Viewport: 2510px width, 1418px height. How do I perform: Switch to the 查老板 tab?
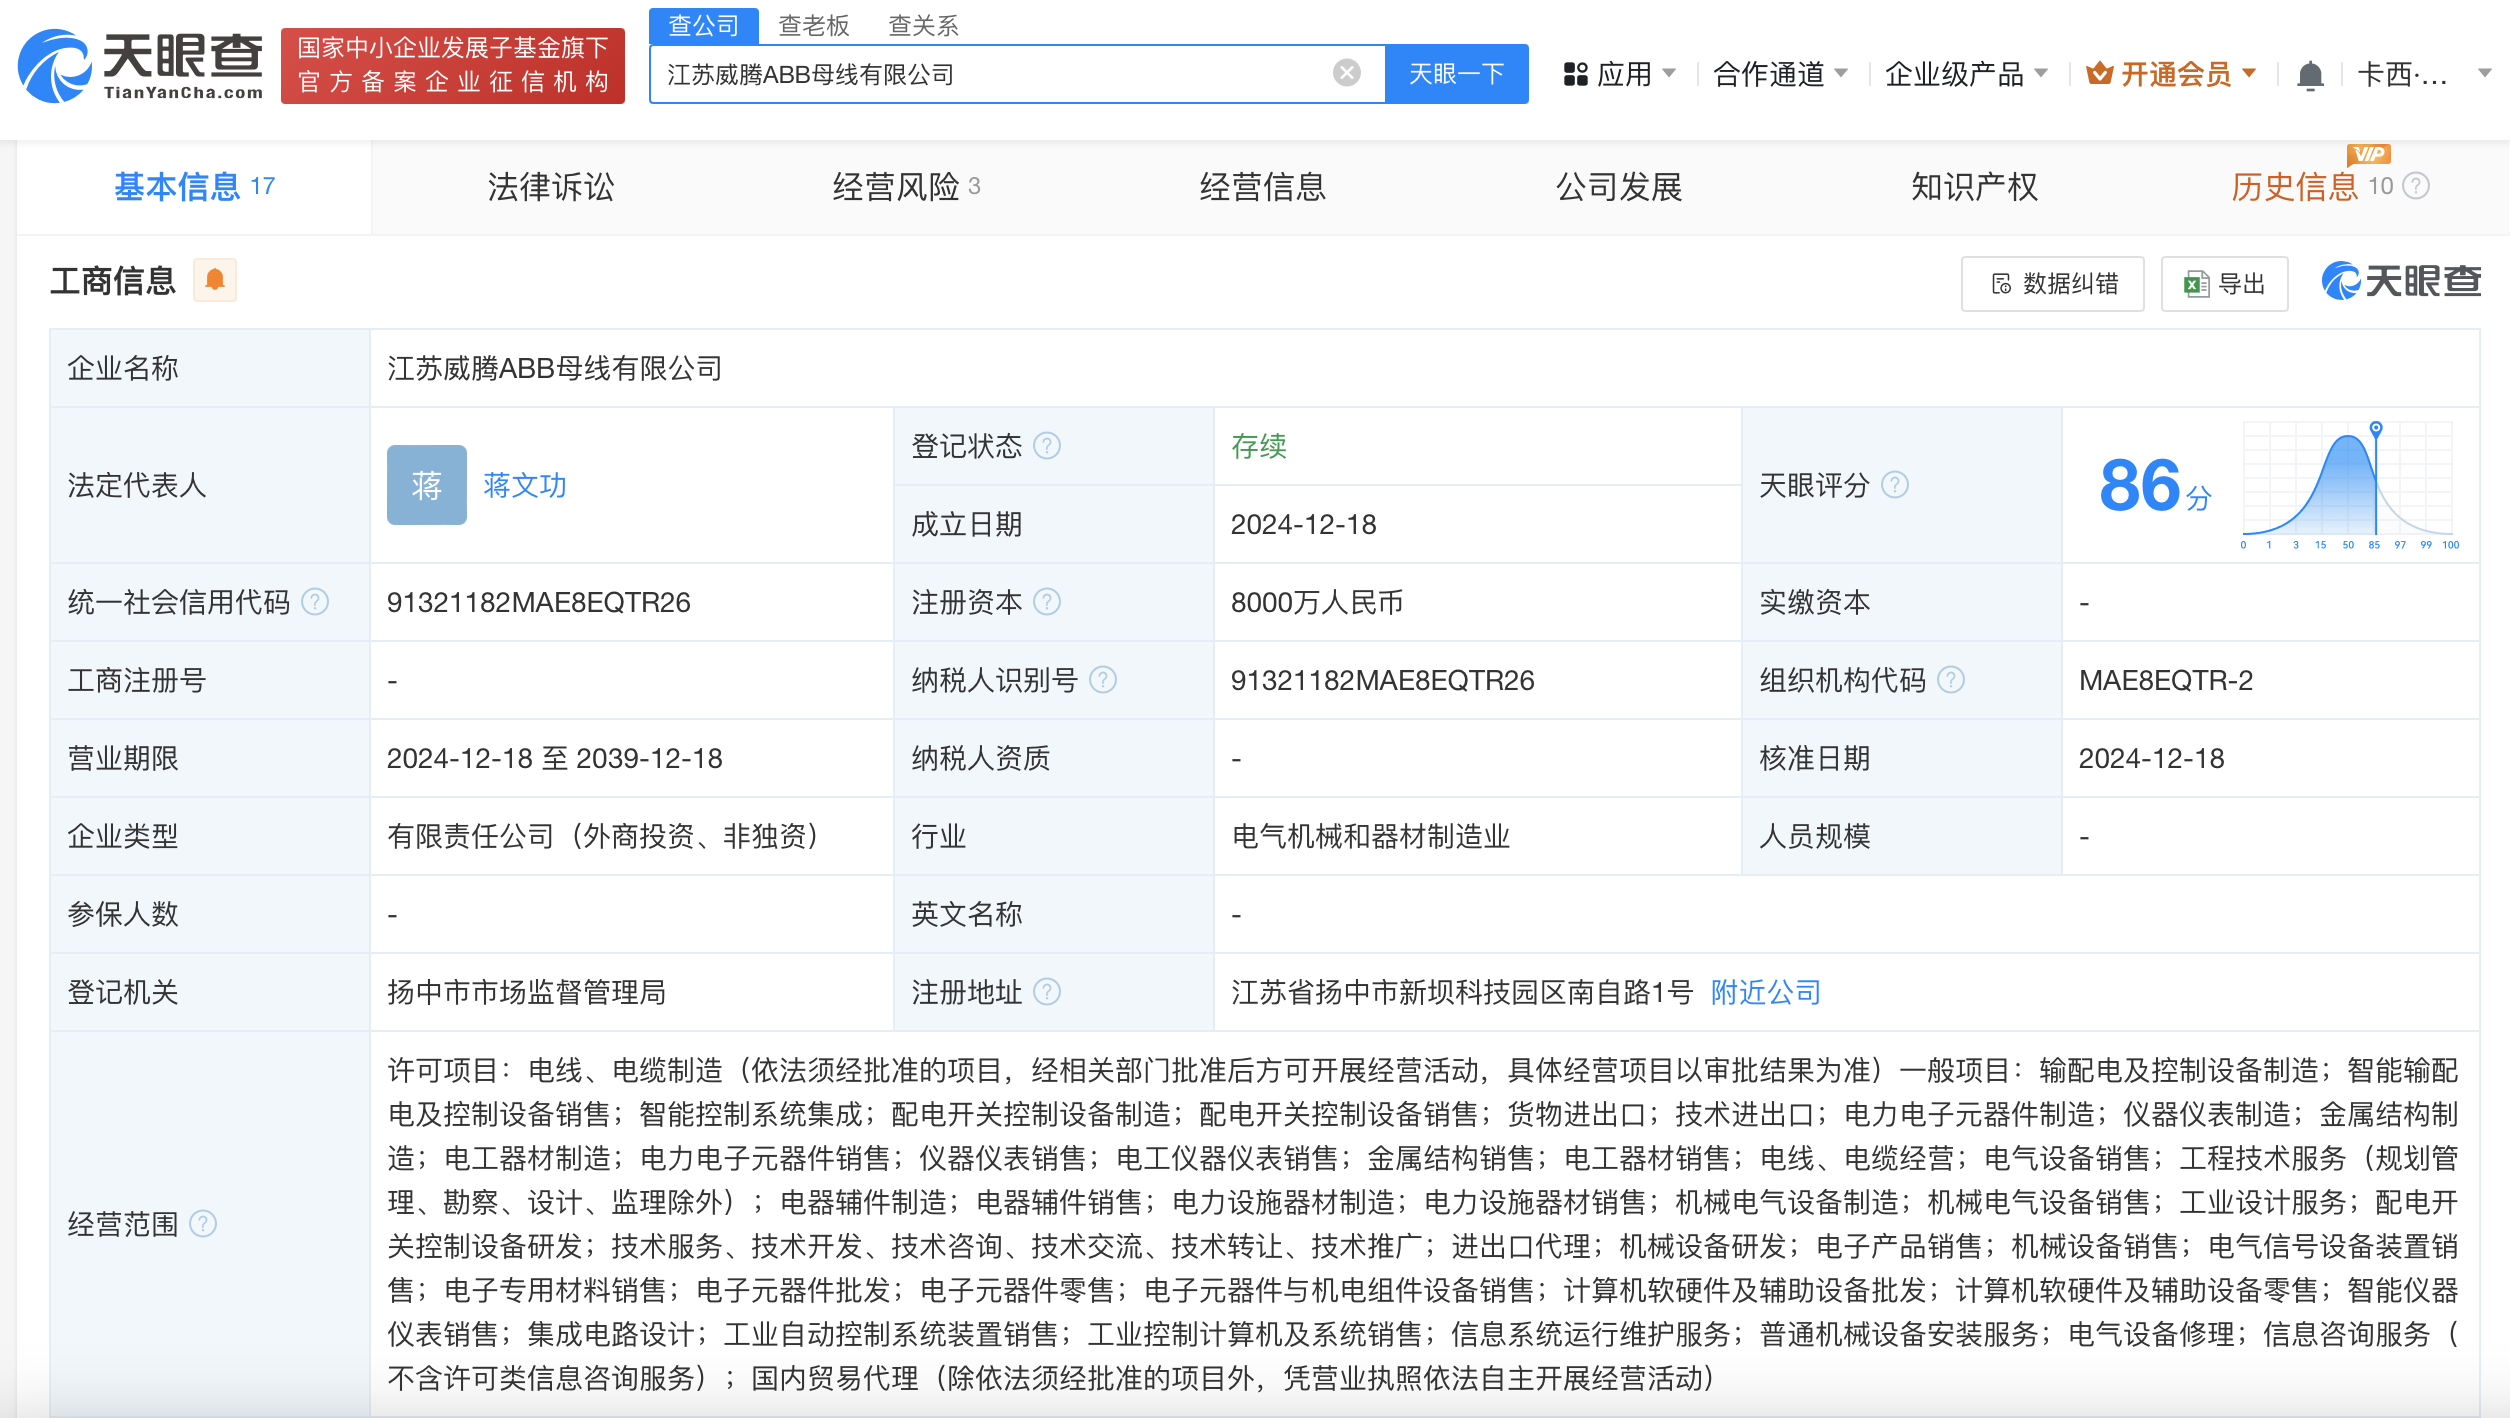point(812,24)
